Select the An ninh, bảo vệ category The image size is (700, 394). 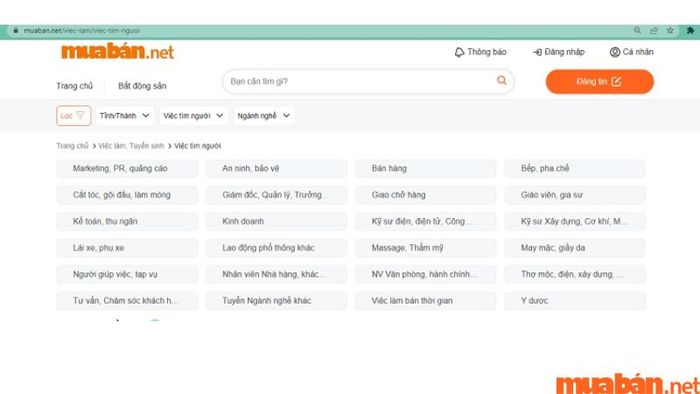click(x=276, y=168)
